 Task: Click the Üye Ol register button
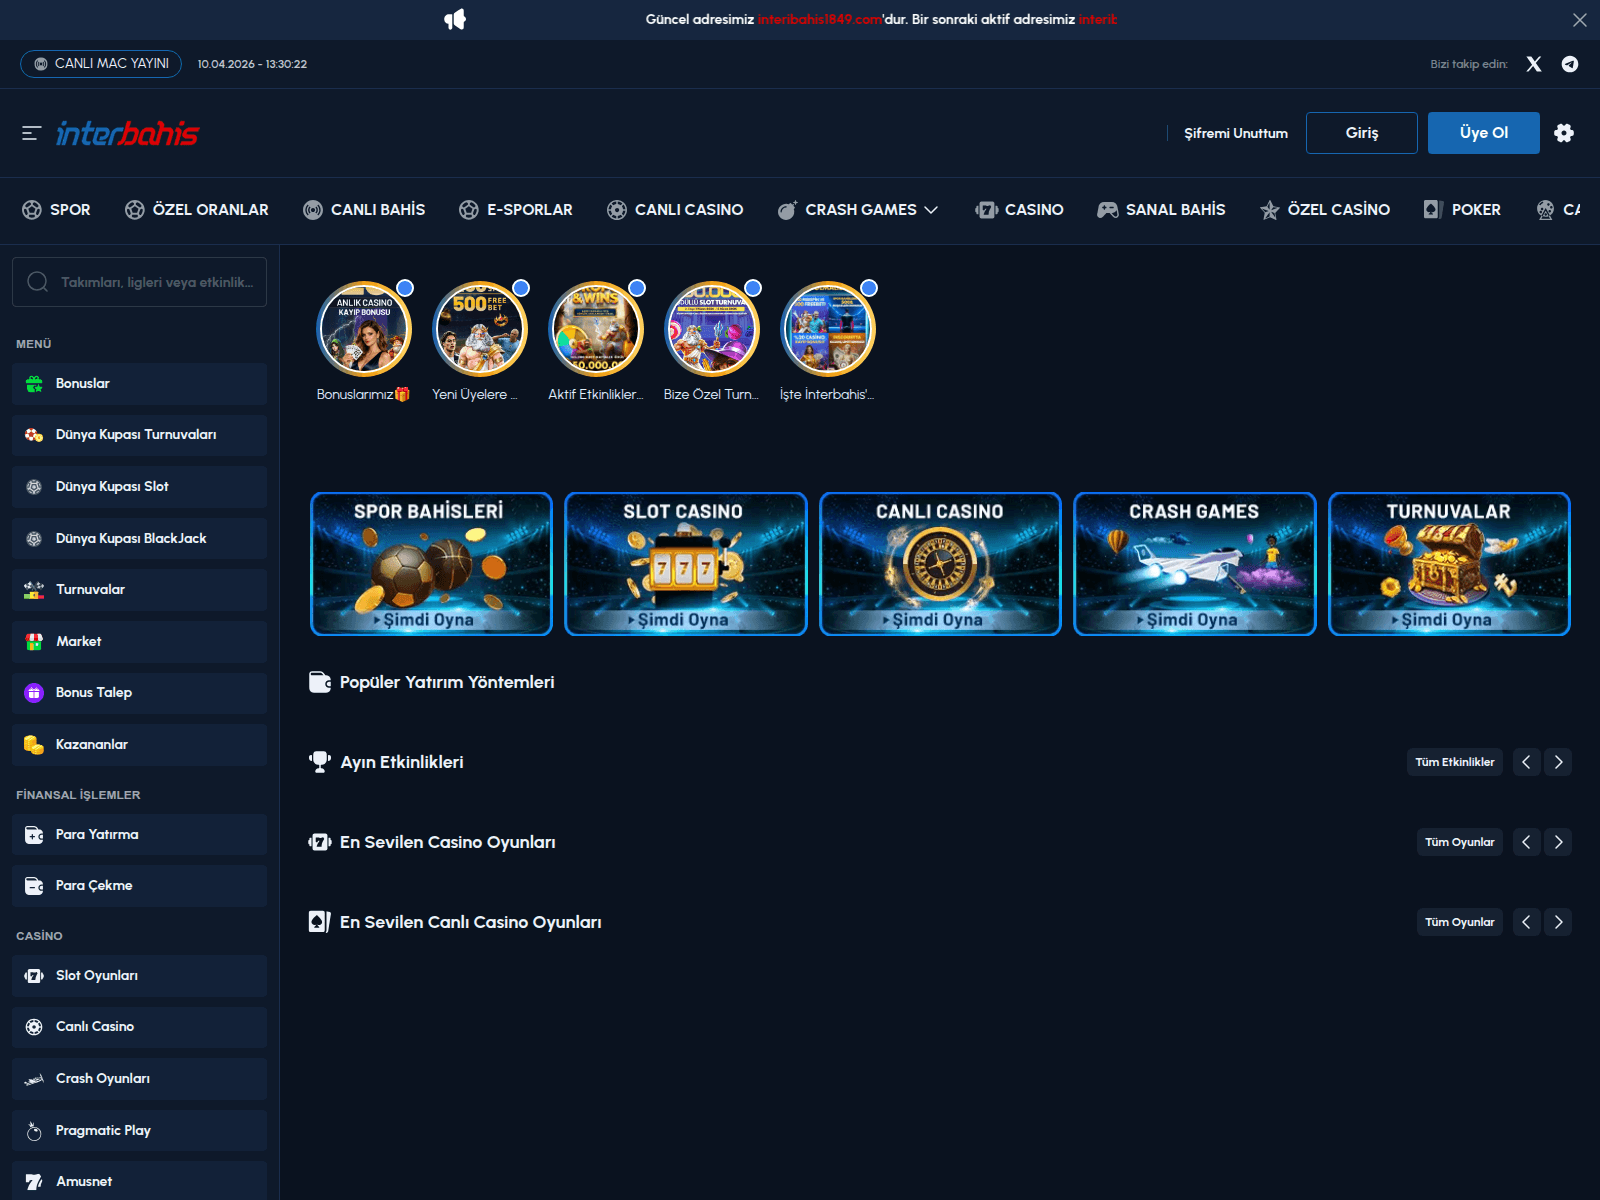click(x=1483, y=133)
